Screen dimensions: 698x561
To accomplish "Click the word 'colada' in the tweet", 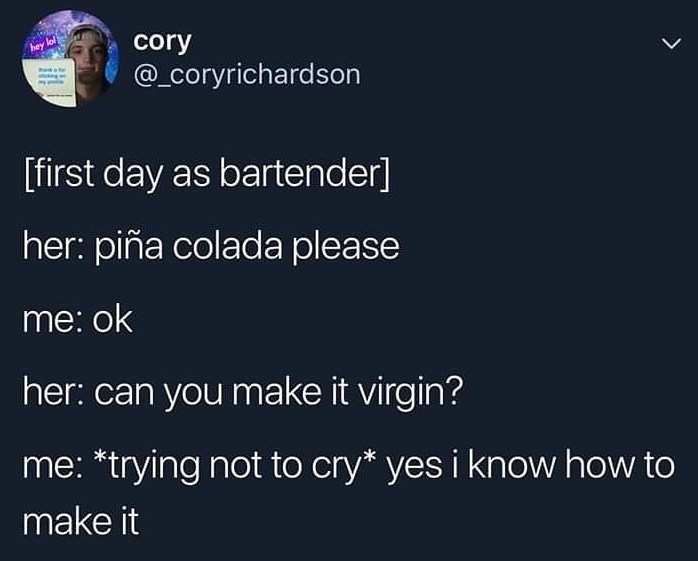I will point(227,246).
